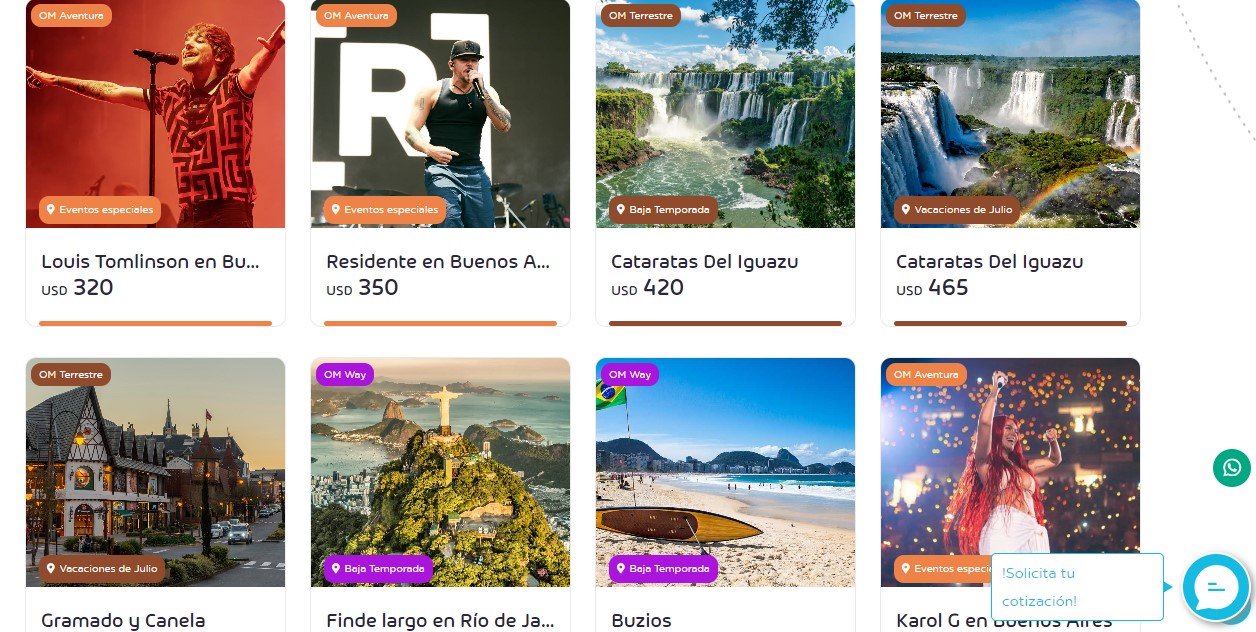Click pin icon on Gramado Vacaciones de Julio tag
This screenshot has height=632, width=1256.
[x=50, y=569]
